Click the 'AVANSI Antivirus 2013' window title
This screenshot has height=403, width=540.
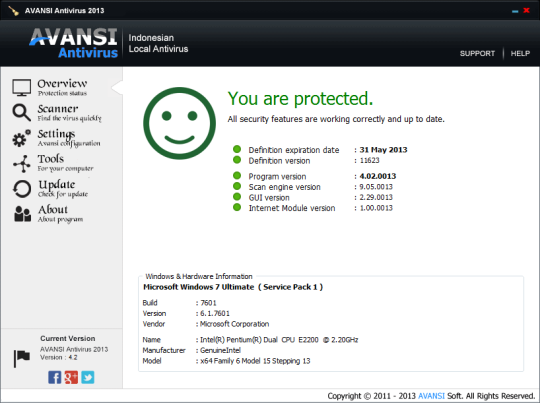[64, 11]
